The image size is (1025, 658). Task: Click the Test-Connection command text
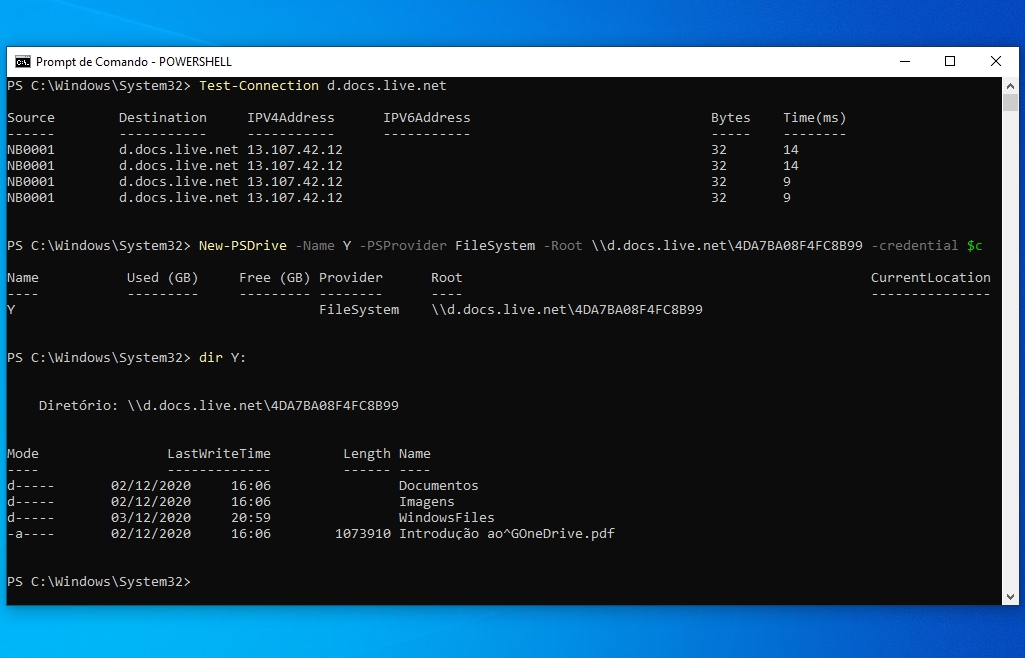click(x=259, y=86)
